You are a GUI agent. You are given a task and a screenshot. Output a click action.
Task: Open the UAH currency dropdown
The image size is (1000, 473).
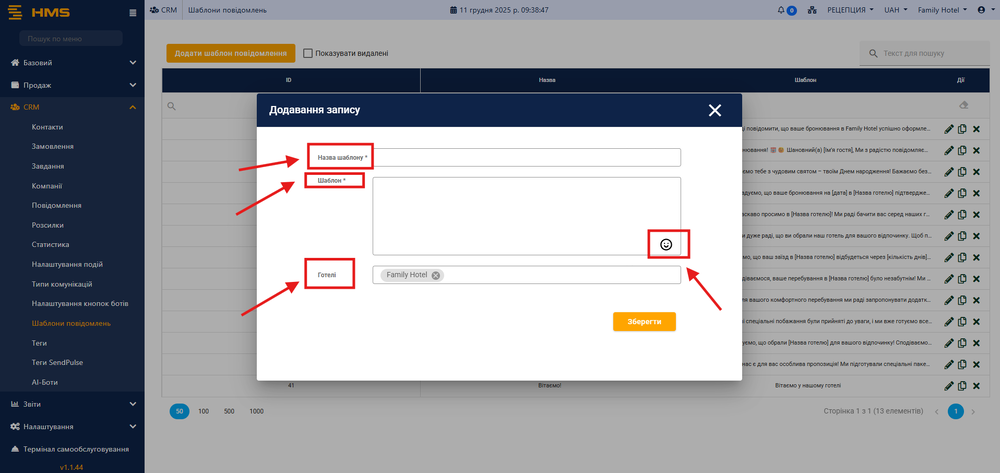coord(893,9)
